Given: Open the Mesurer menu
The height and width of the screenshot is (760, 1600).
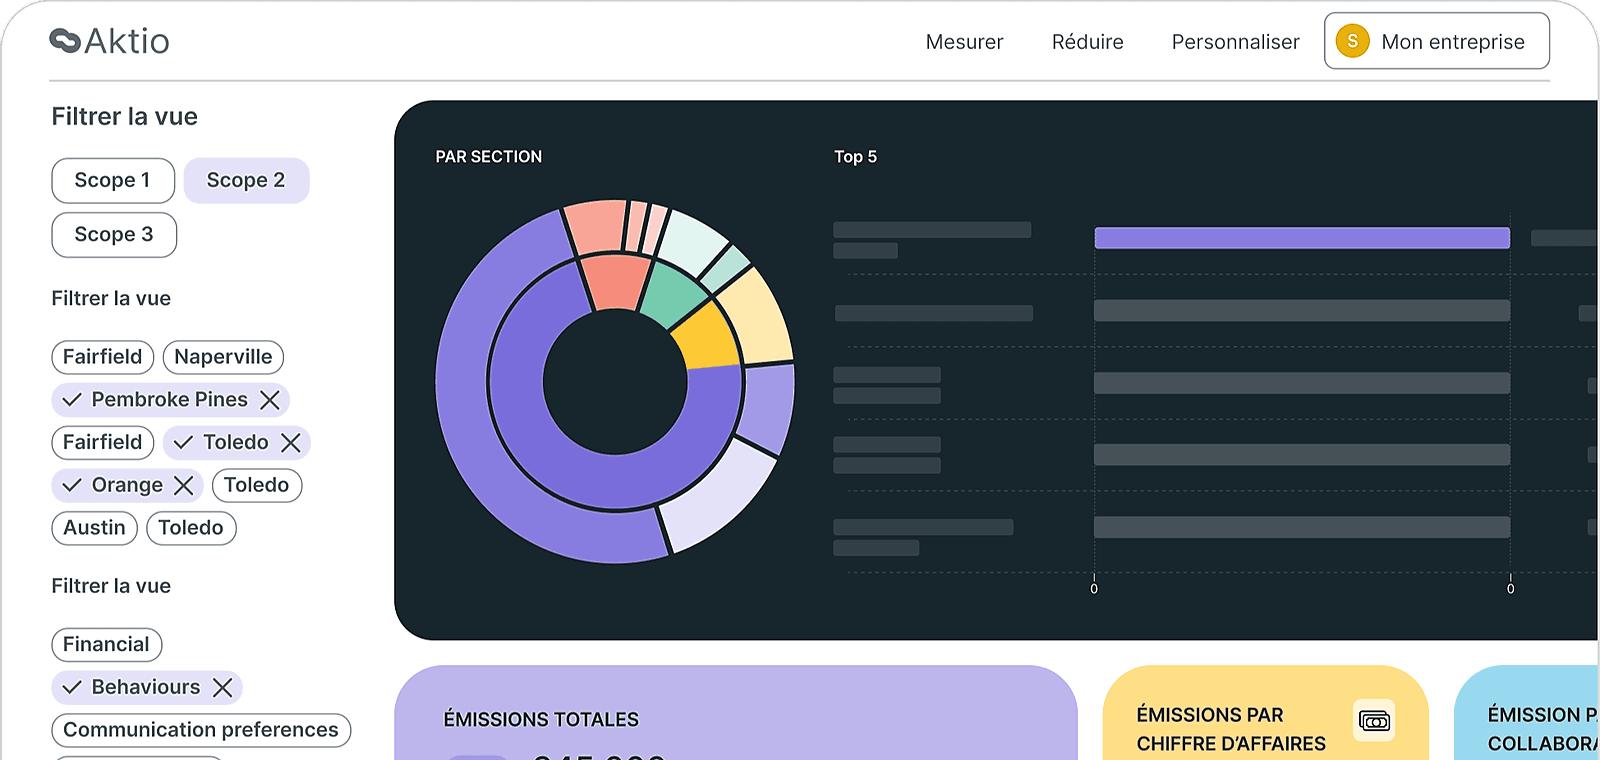Looking at the screenshot, I should click(964, 42).
